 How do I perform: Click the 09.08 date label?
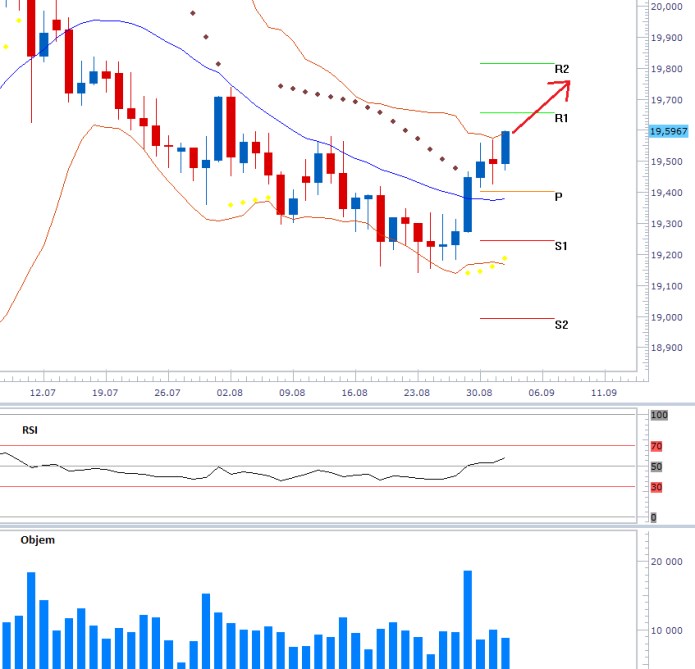[292, 393]
